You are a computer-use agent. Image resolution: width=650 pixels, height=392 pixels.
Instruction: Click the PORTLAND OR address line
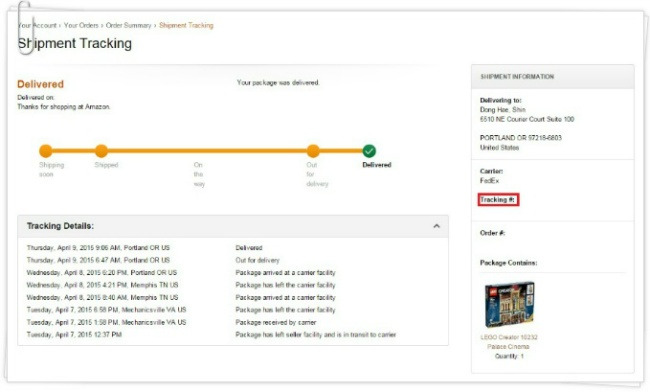(x=521, y=138)
